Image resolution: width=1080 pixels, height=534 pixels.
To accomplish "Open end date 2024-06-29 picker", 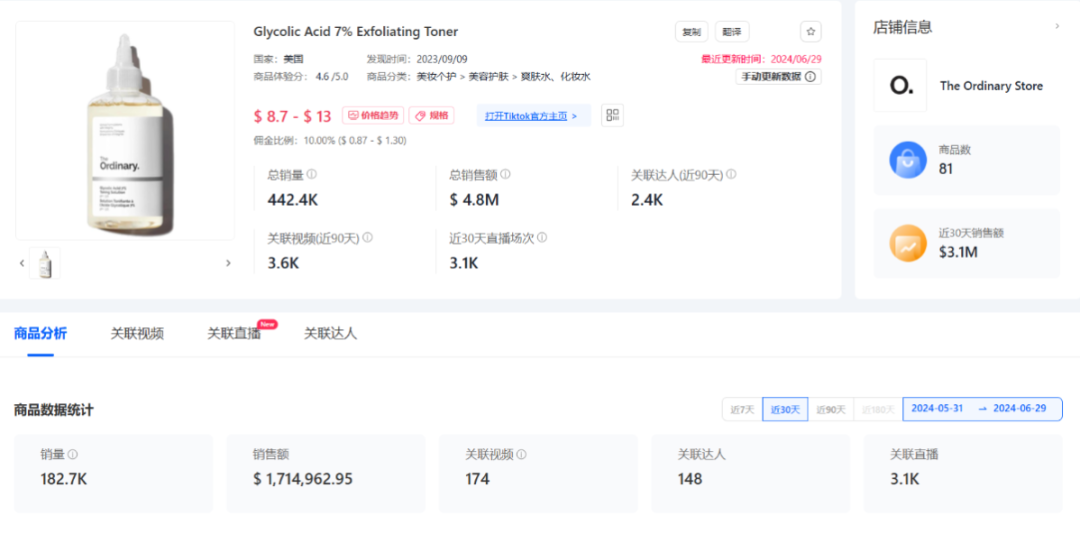I will [1019, 409].
